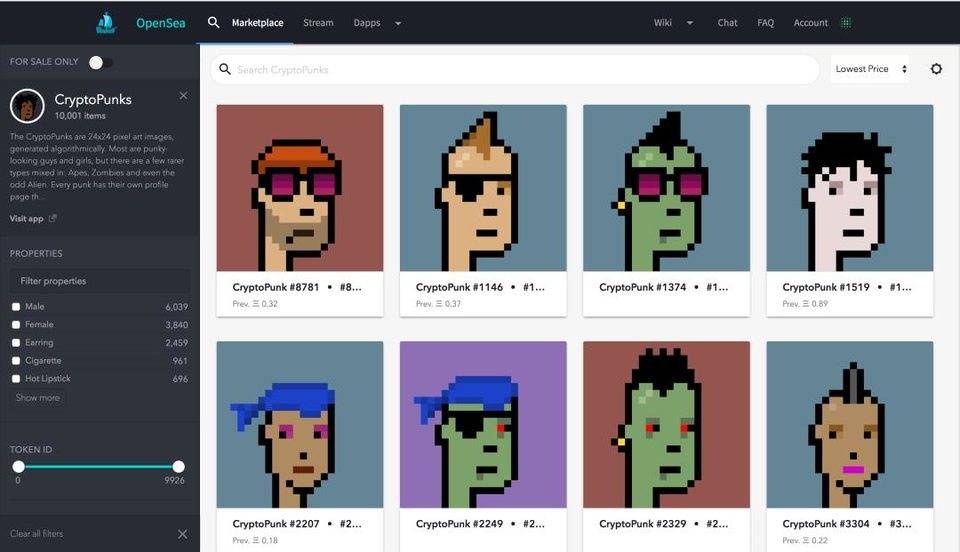Select the CryptoPunk #1146 mohawk punk image

tap(483, 188)
